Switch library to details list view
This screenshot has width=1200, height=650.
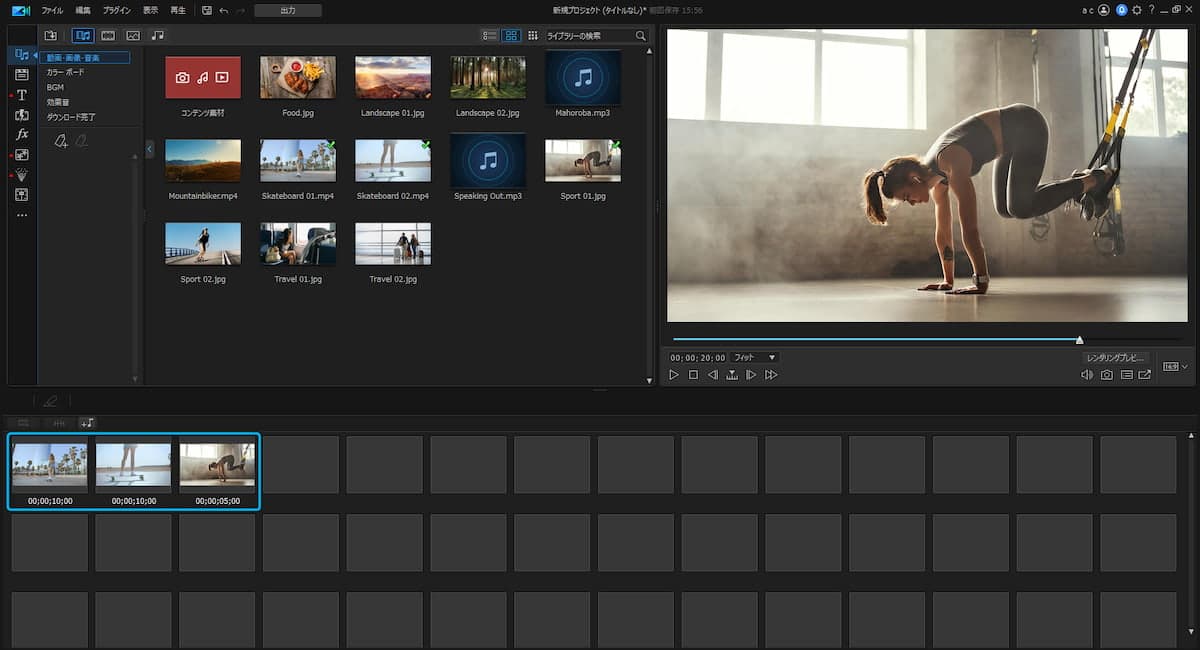click(489, 36)
